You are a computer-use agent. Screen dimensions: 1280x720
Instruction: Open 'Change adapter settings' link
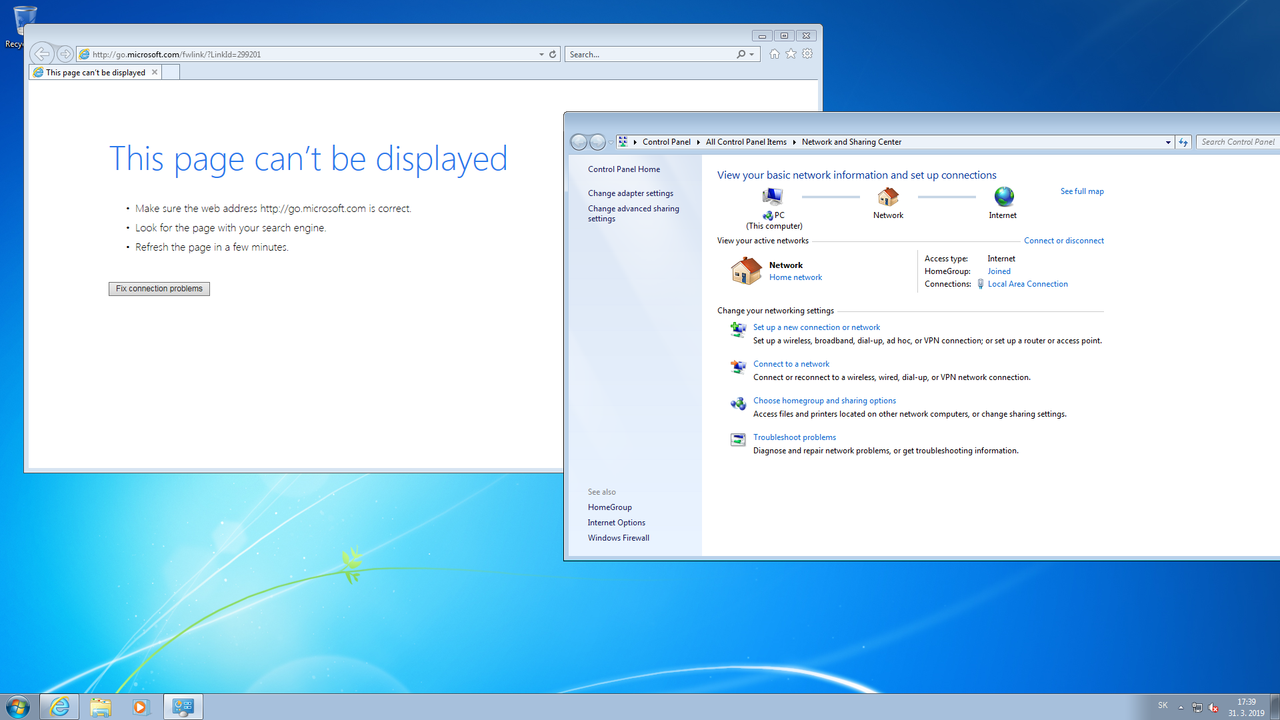coord(630,193)
